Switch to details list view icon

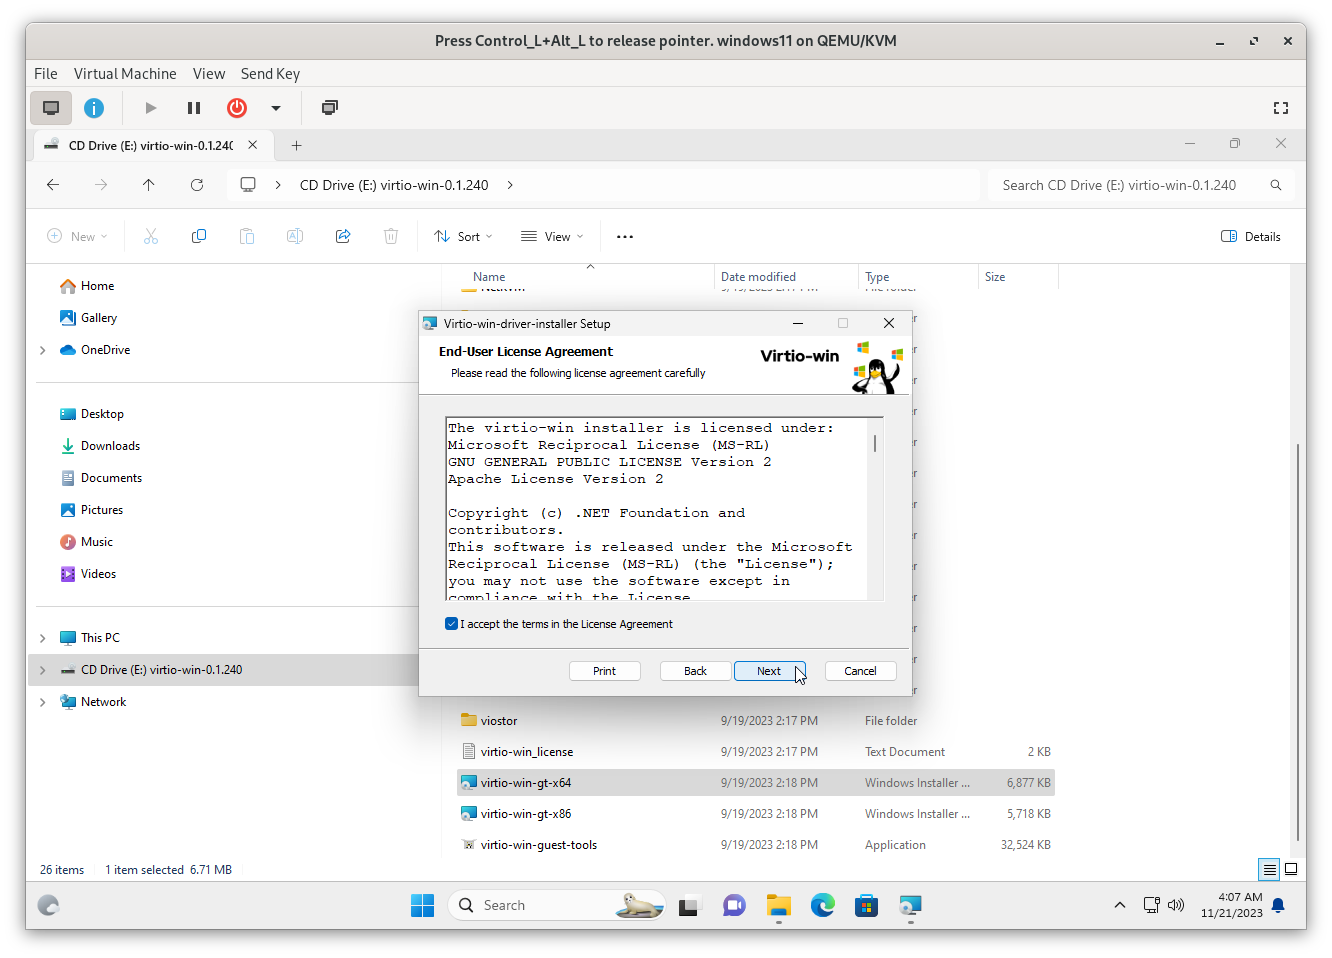point(1270,870)
